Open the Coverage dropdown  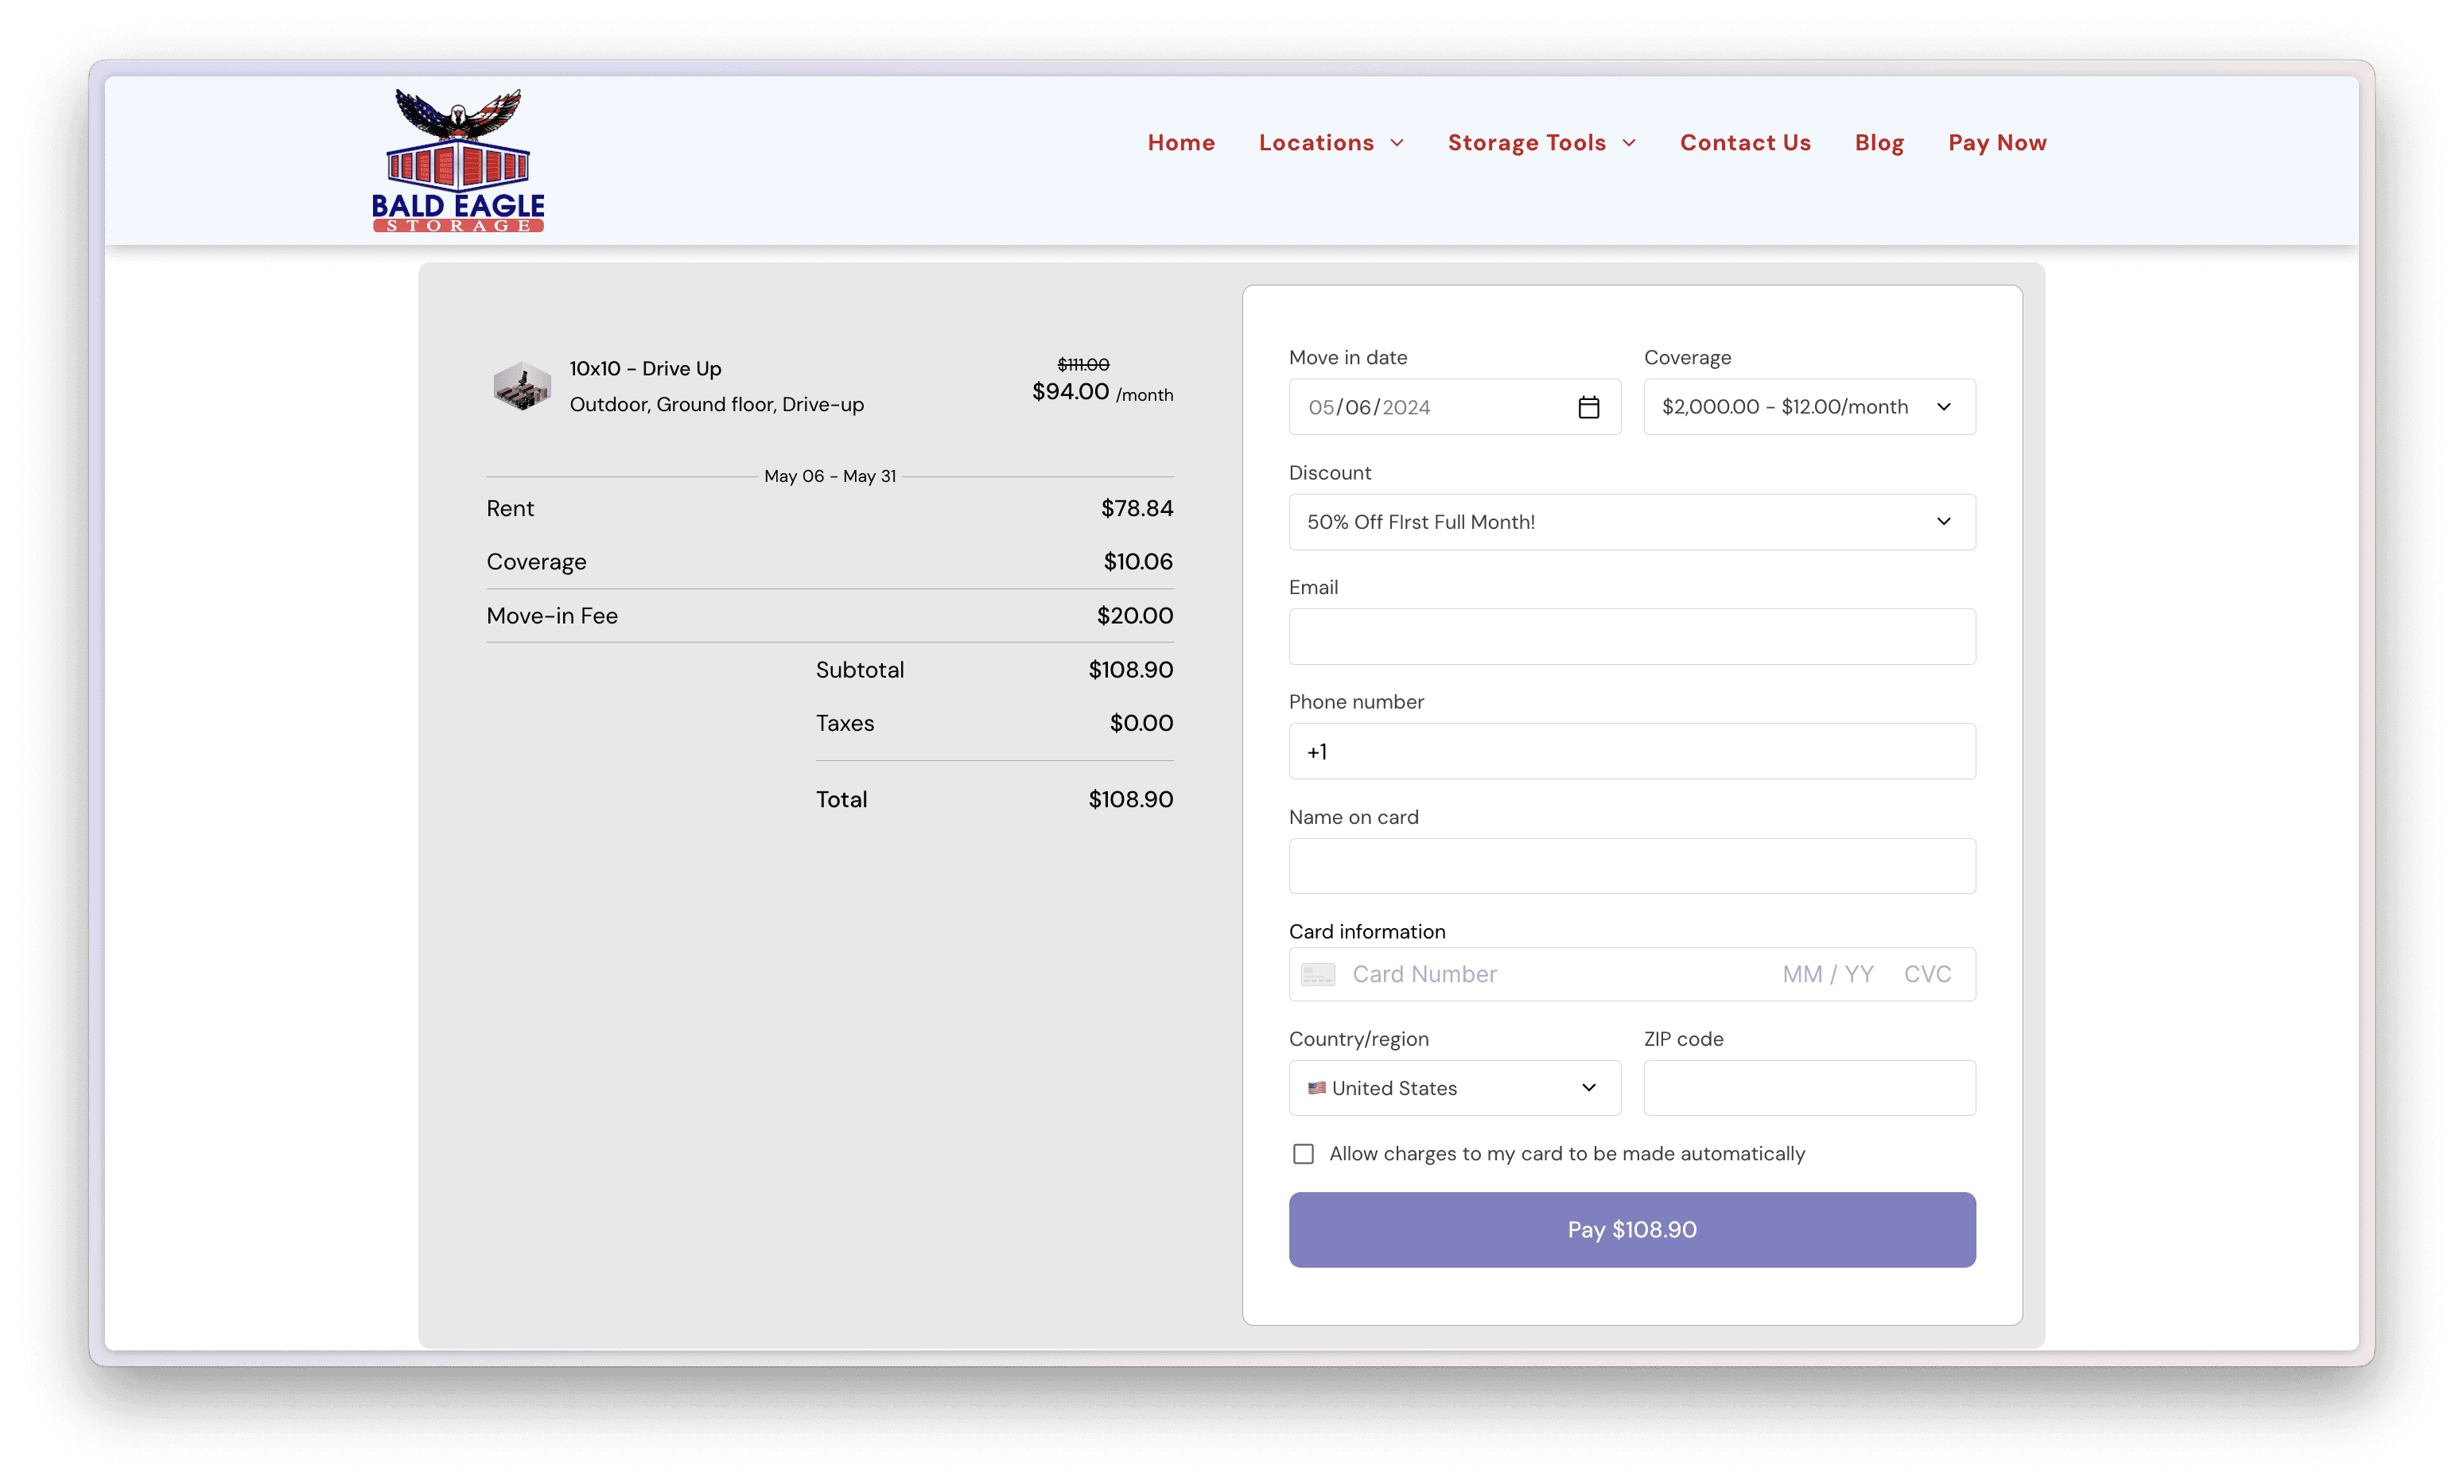1808,407
